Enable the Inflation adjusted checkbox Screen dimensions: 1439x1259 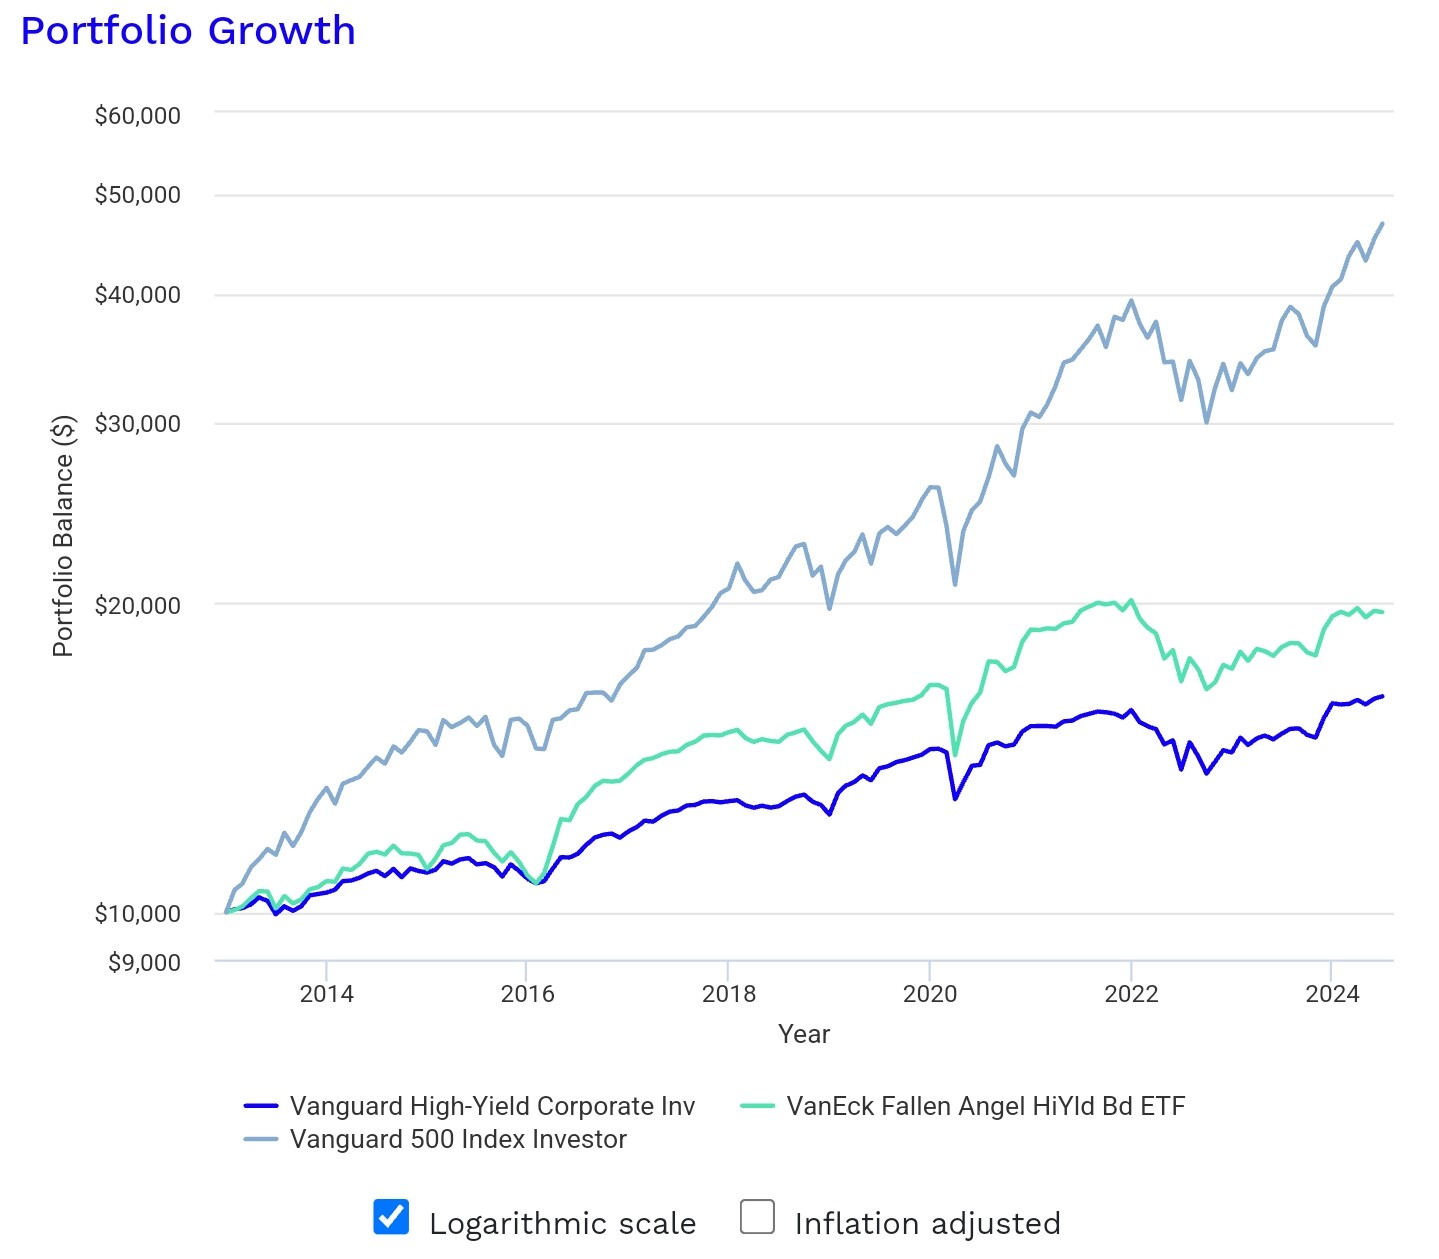tap(757, 1217)
